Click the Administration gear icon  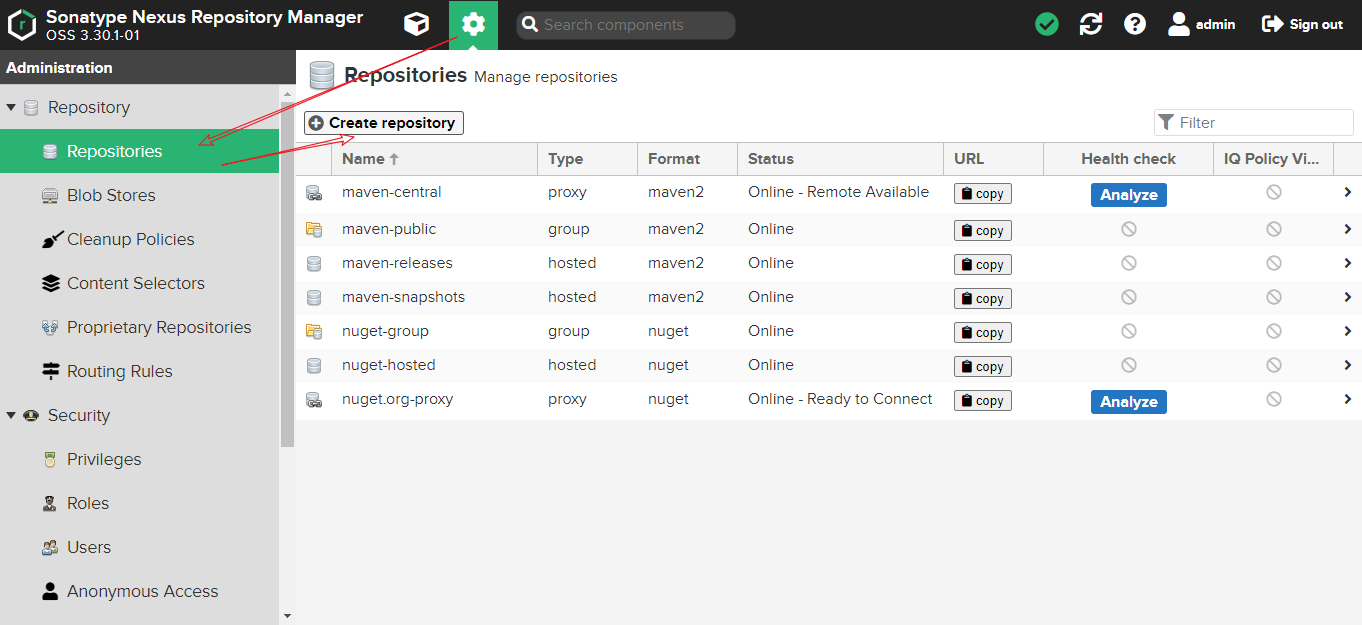[x=473, y=24]
